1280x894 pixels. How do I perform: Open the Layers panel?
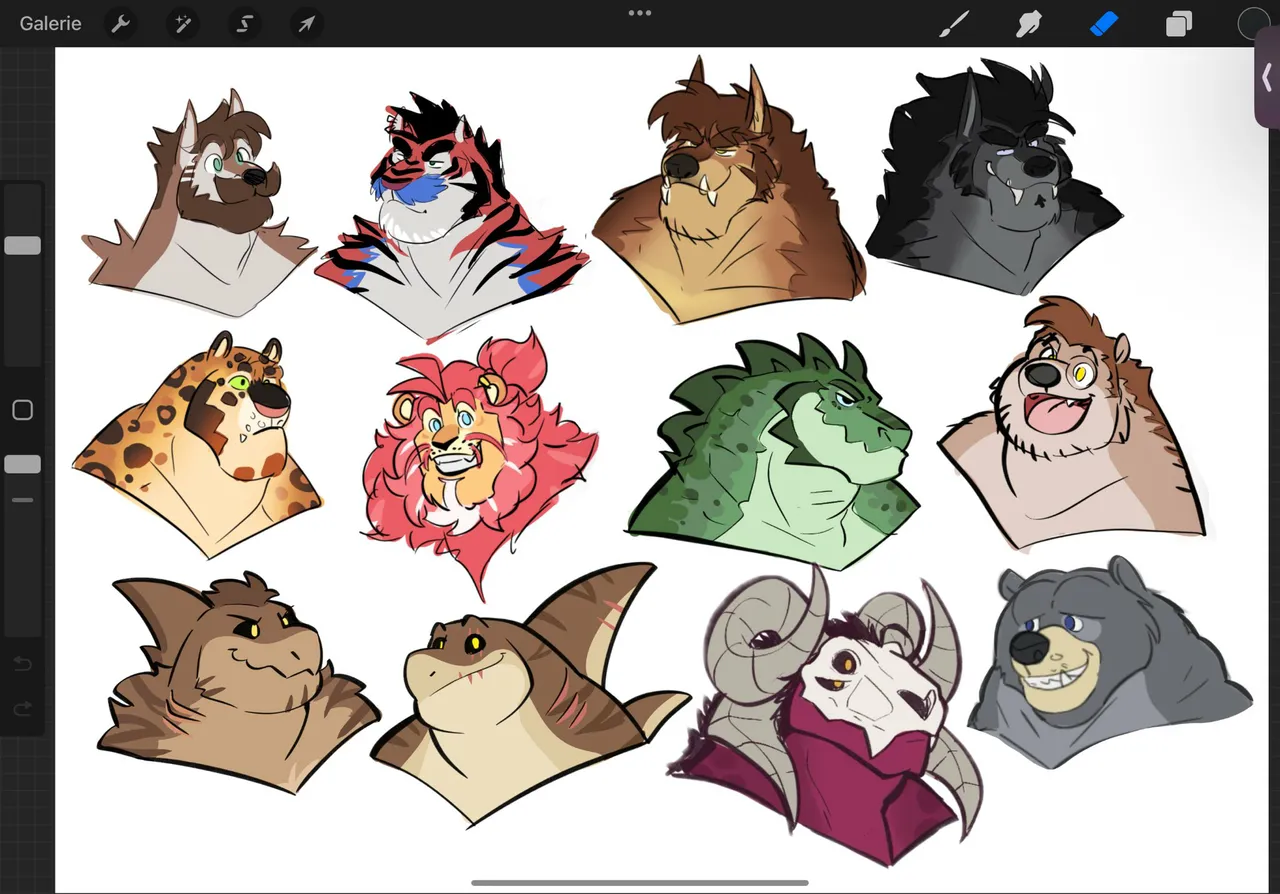click(1179, 23)
